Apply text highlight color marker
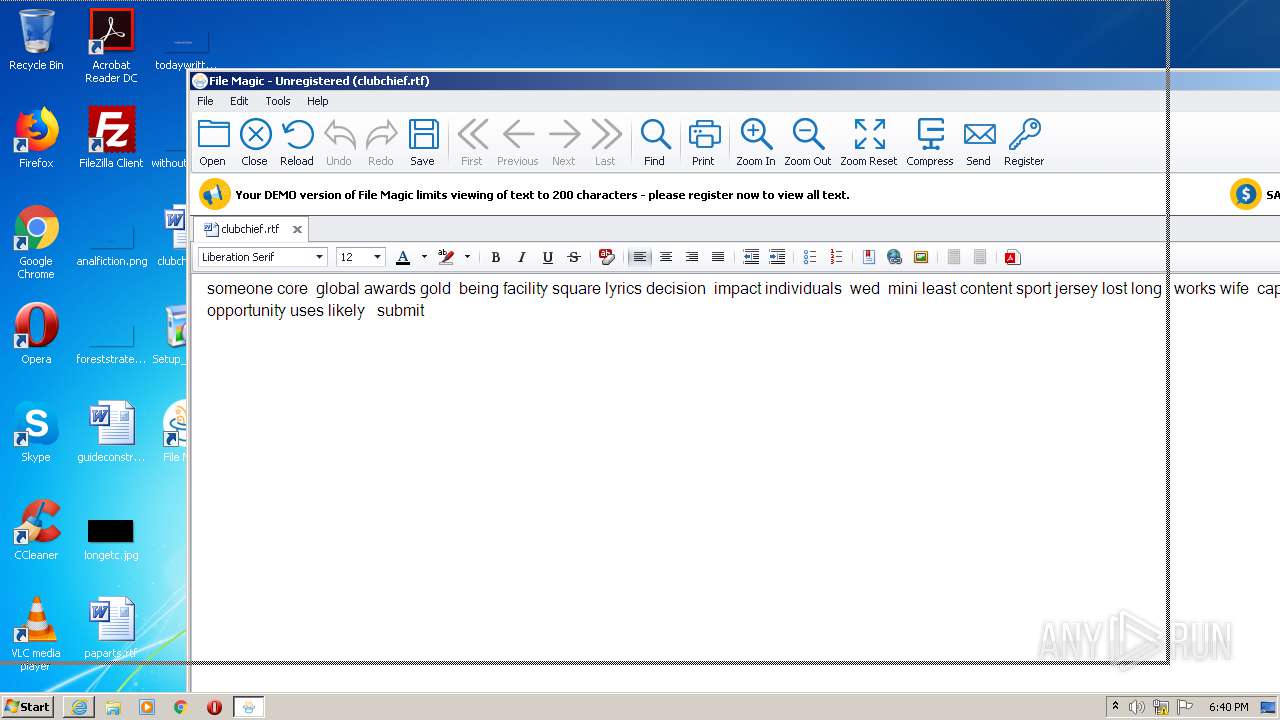Viewport: 1280px width, 720px height. [446, 257]
